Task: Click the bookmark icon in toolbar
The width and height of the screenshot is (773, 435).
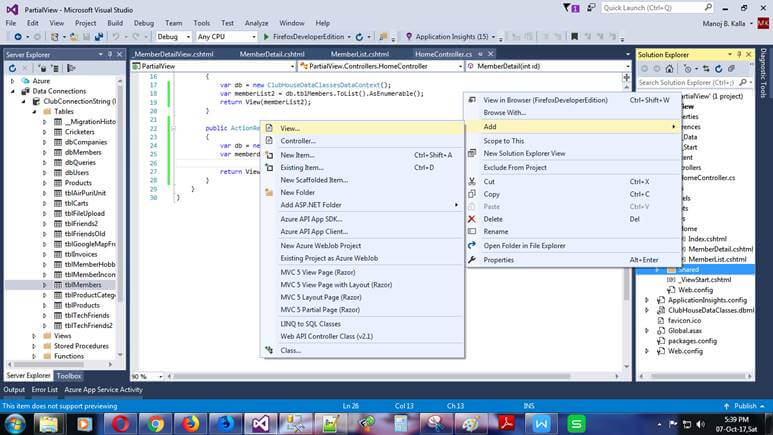Action: (x=574, y=36)
